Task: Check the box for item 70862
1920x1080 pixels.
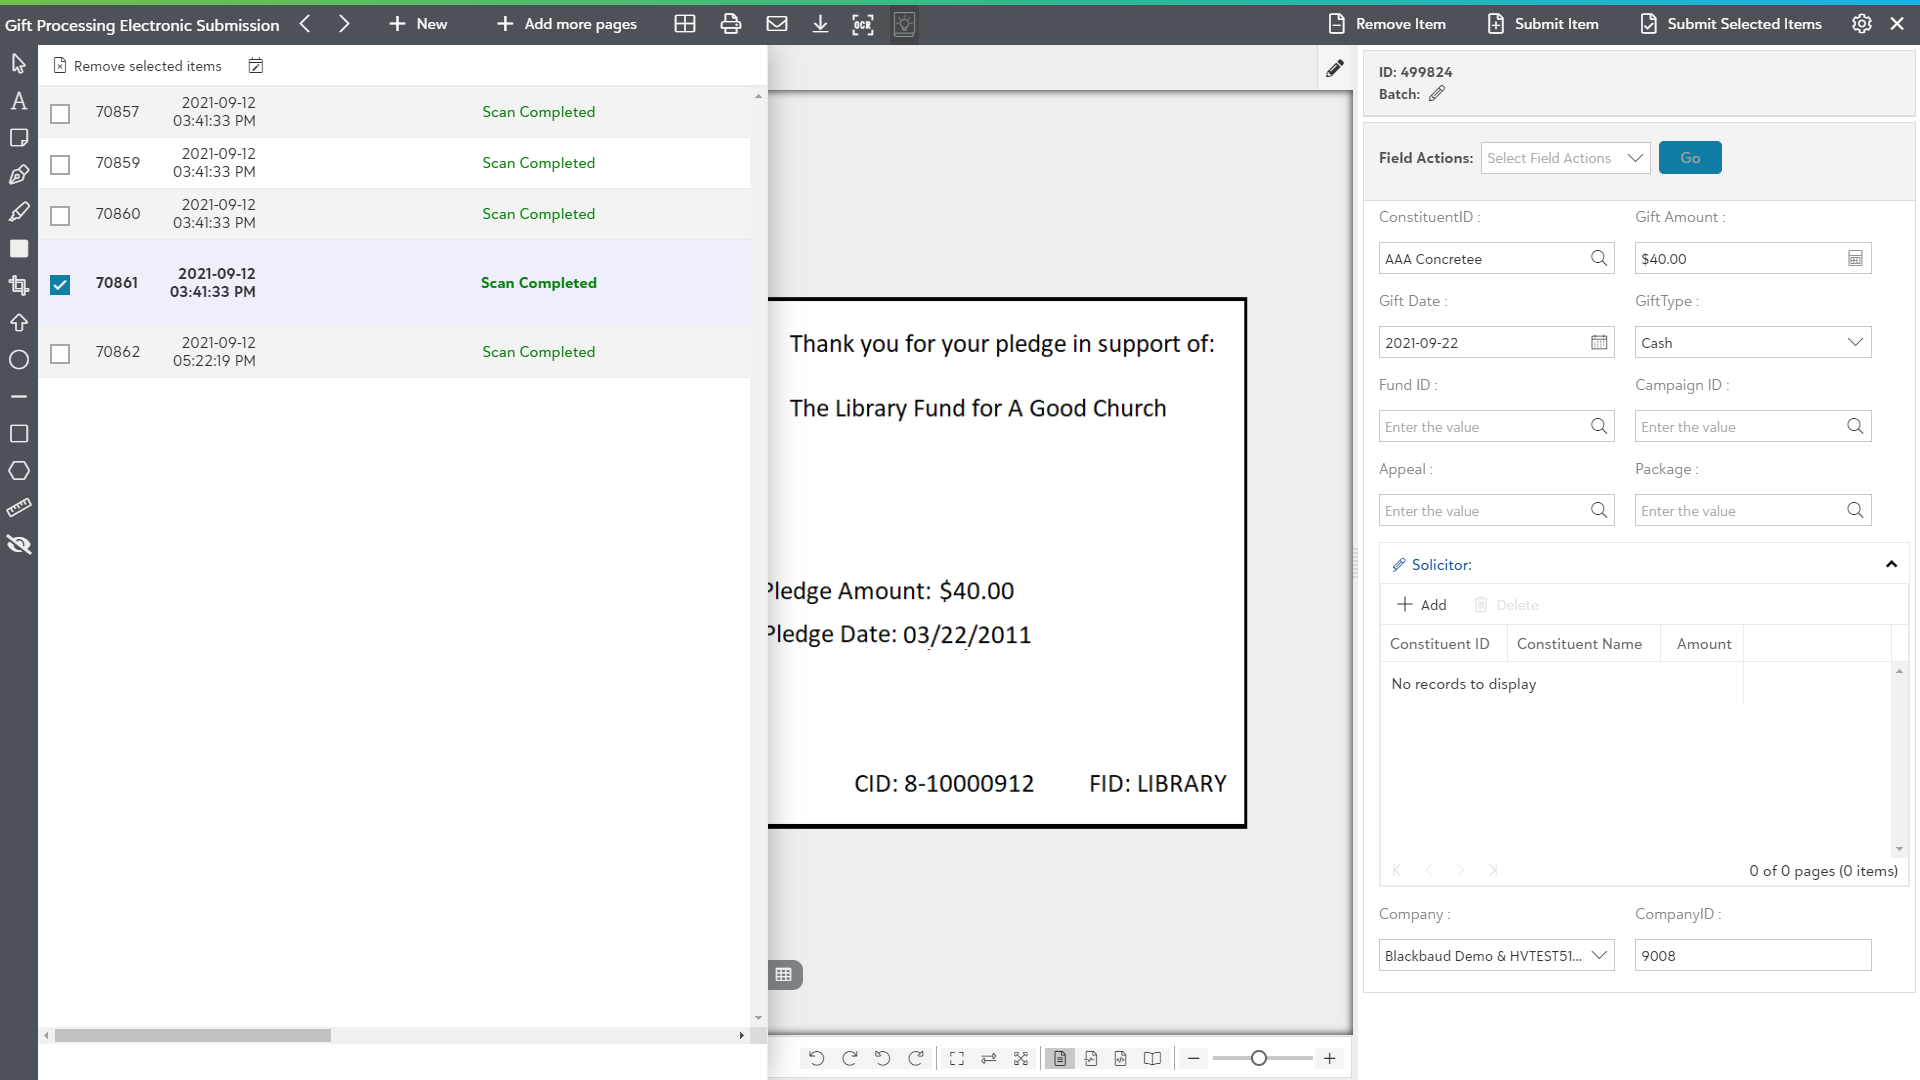Action: pyautogui.click(x=60, y=353)
